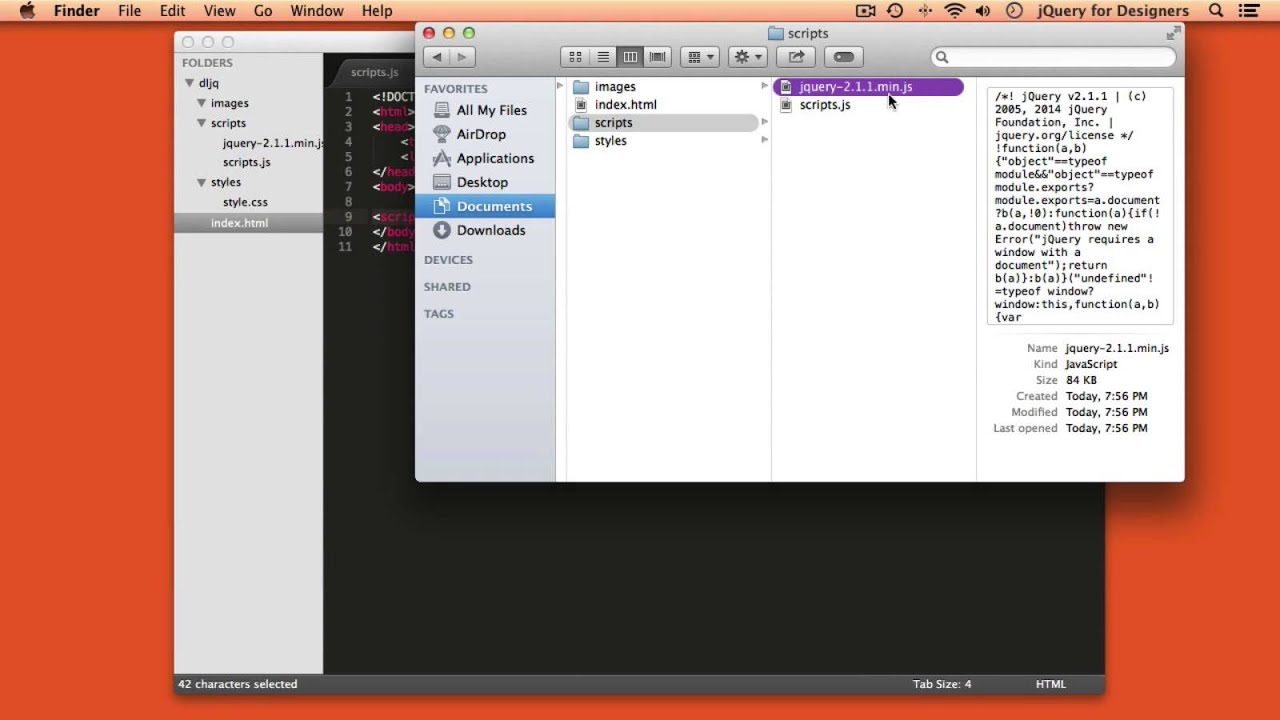Image resolution: width=1280 pixels, height=720 pixels.
Task: Click the Edit Tags button in toolbar
Action: tap(844, 57)
